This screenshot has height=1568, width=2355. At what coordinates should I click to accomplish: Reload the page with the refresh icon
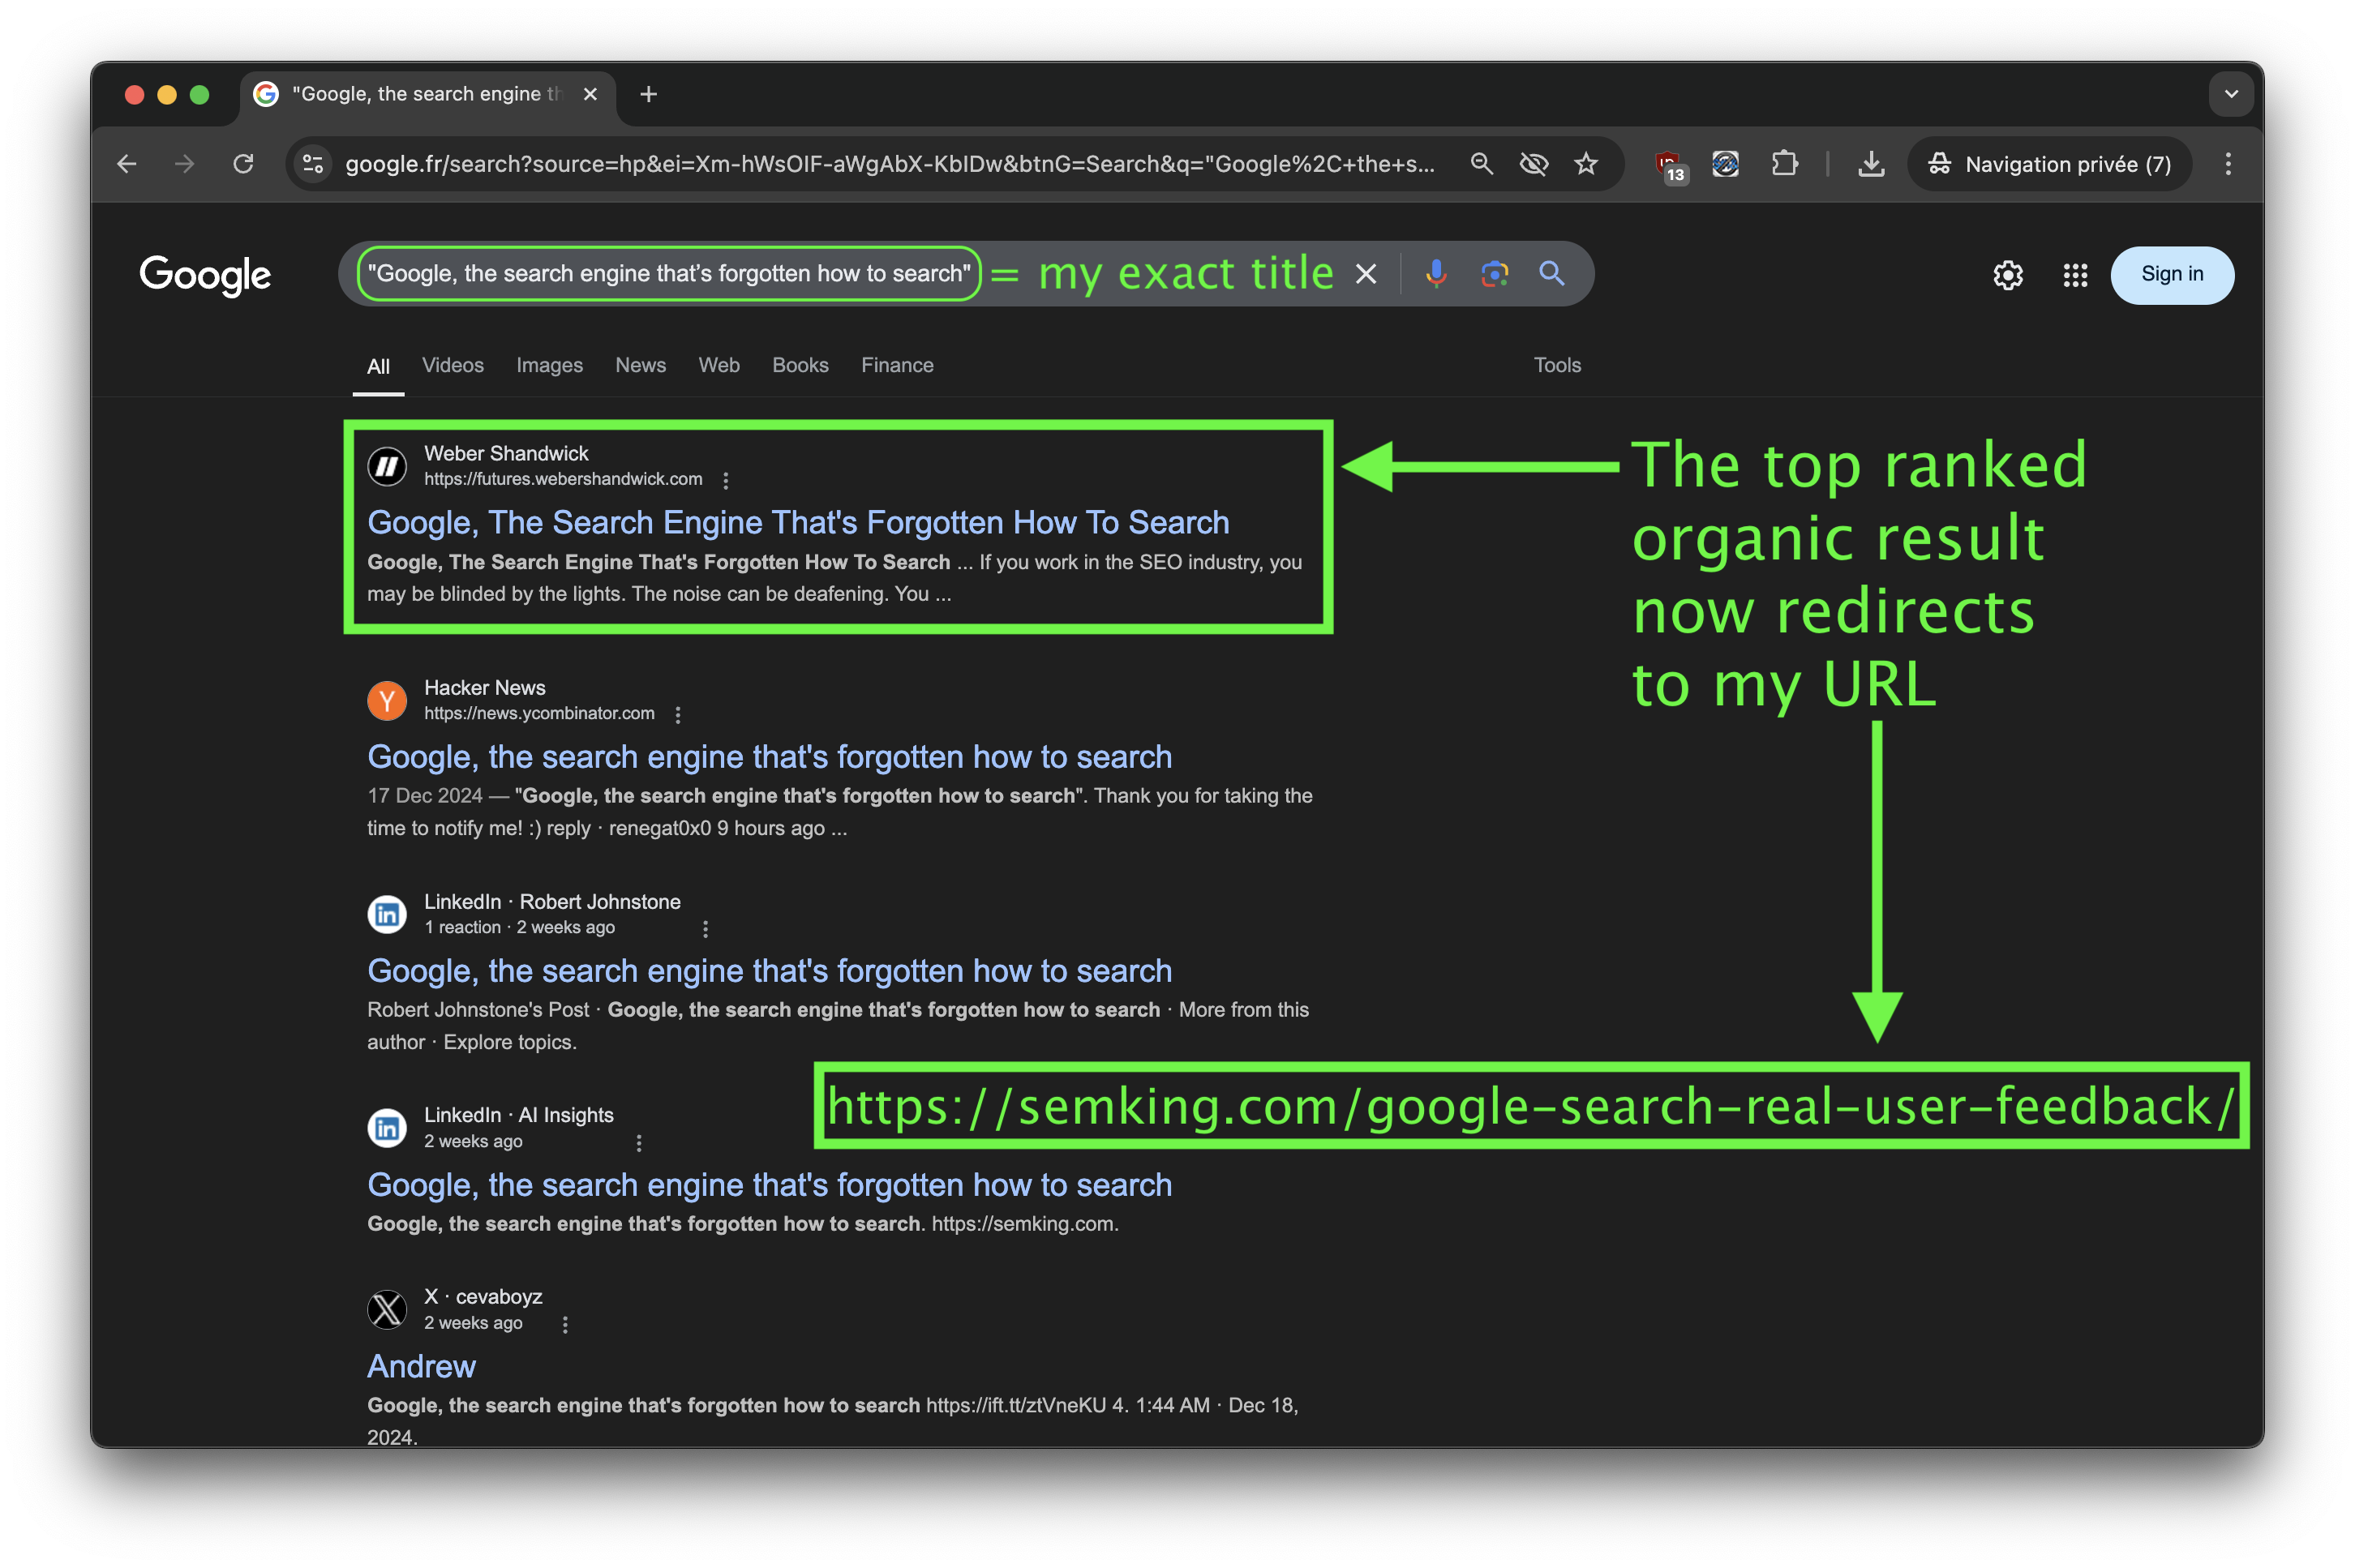pos(243,164)
